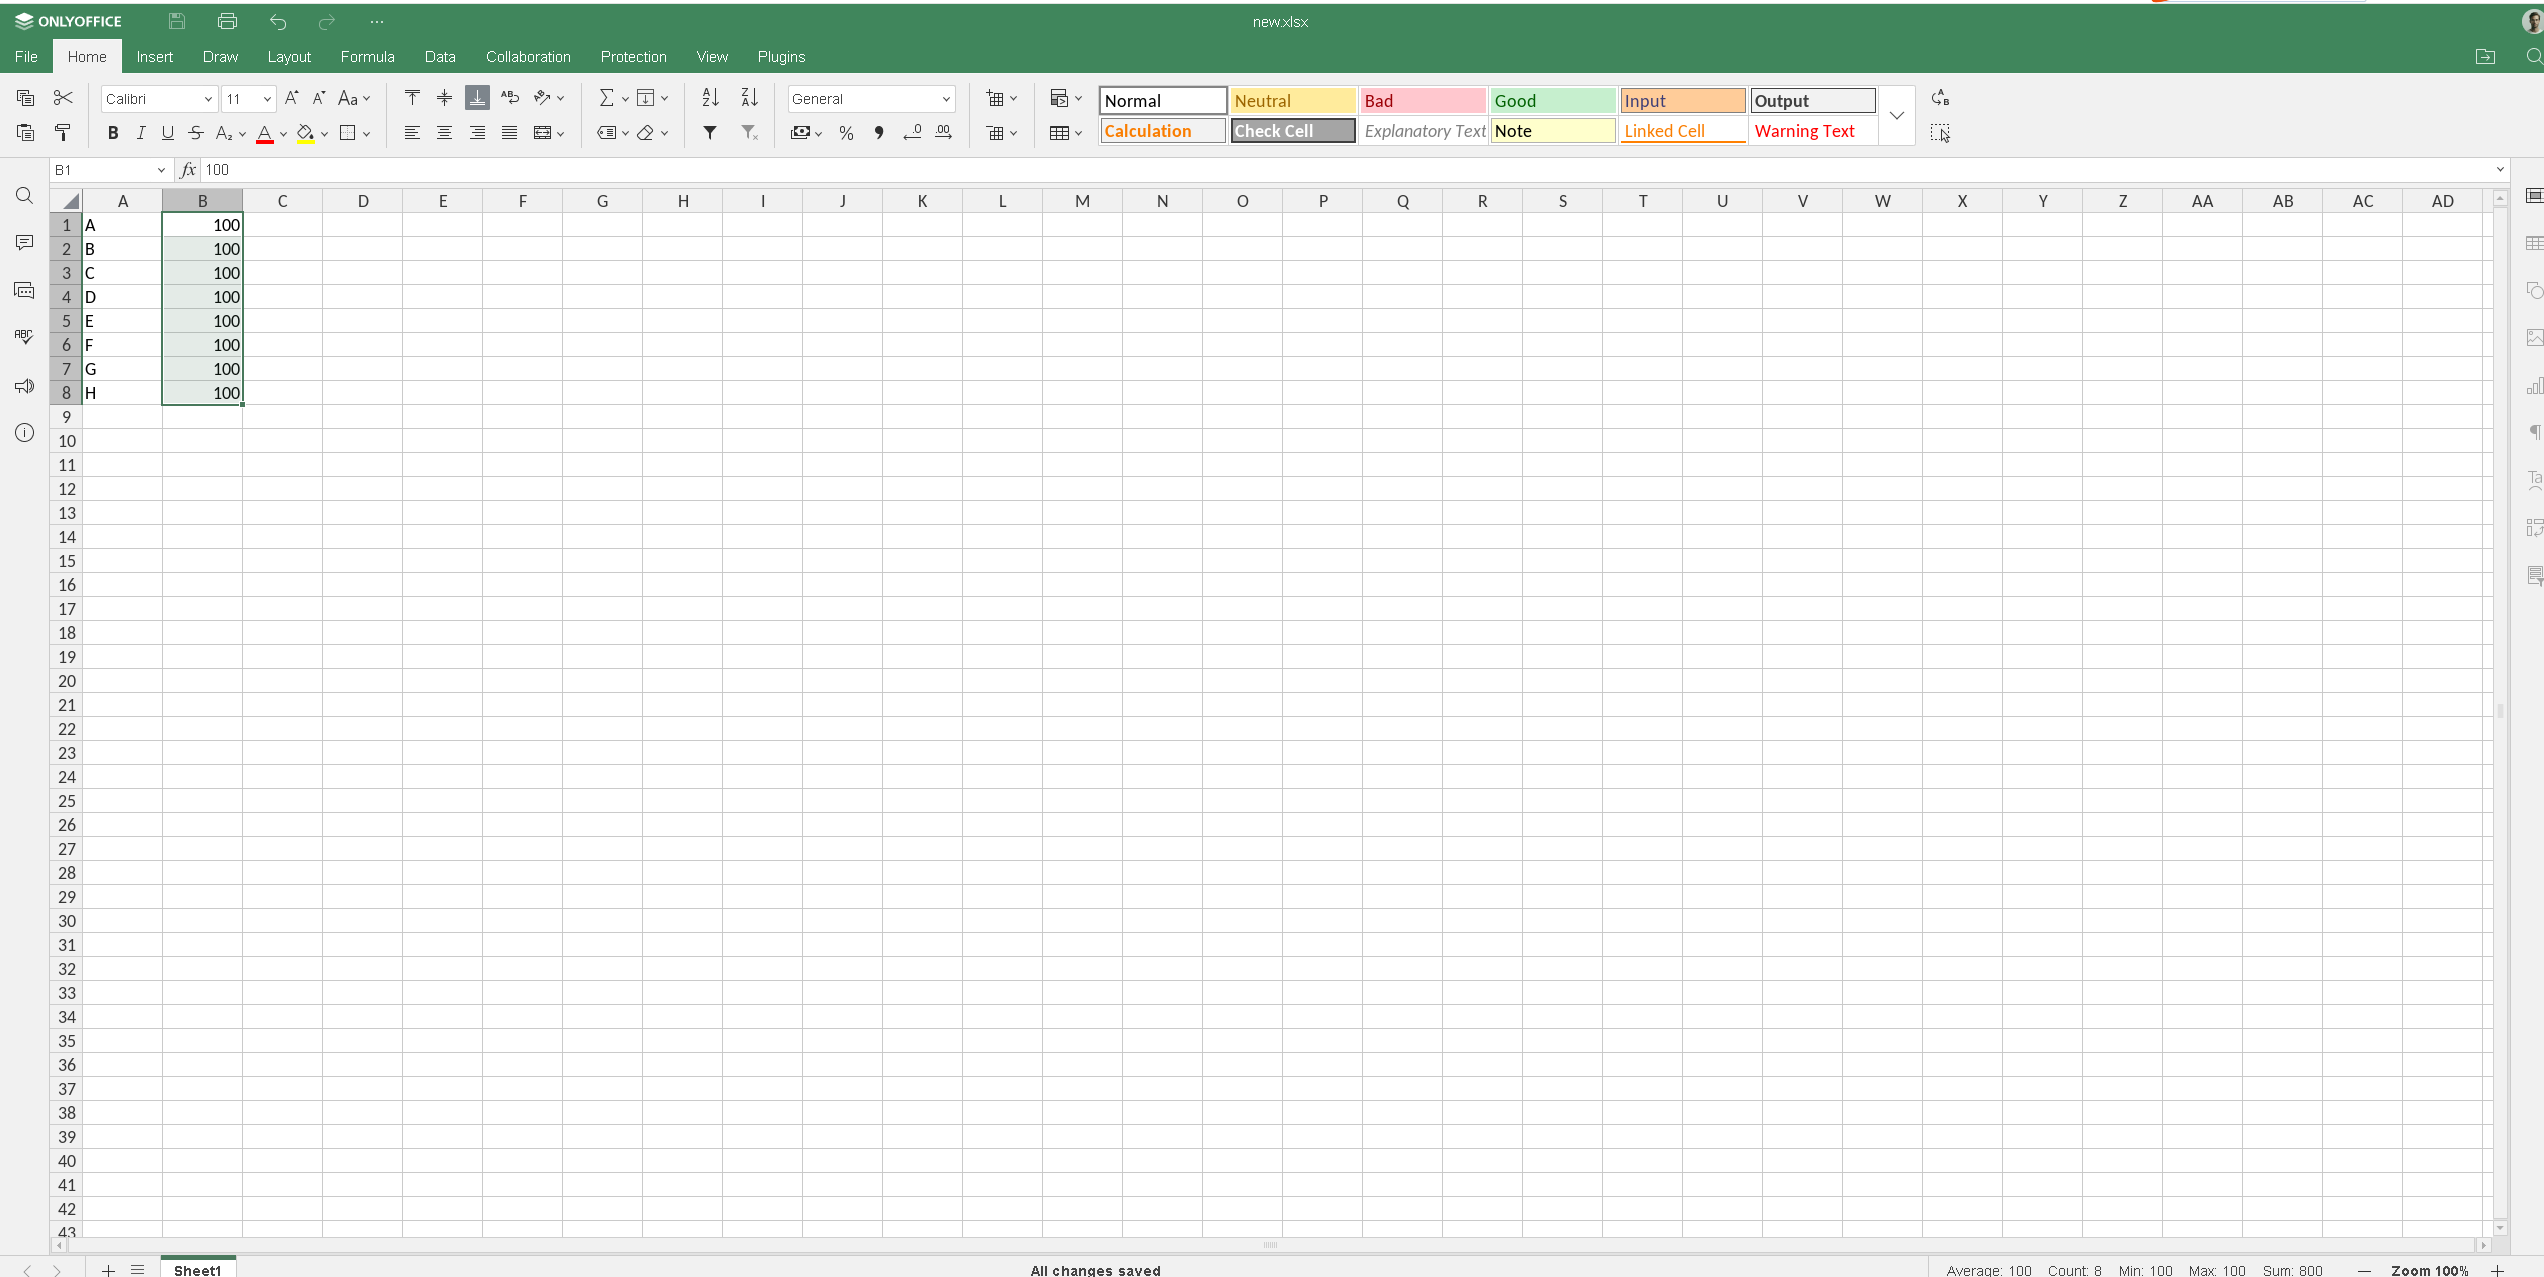Expand the cell styles gallery
The width and height of the screenshot is (2544, 1277).
pos(1896,116)
